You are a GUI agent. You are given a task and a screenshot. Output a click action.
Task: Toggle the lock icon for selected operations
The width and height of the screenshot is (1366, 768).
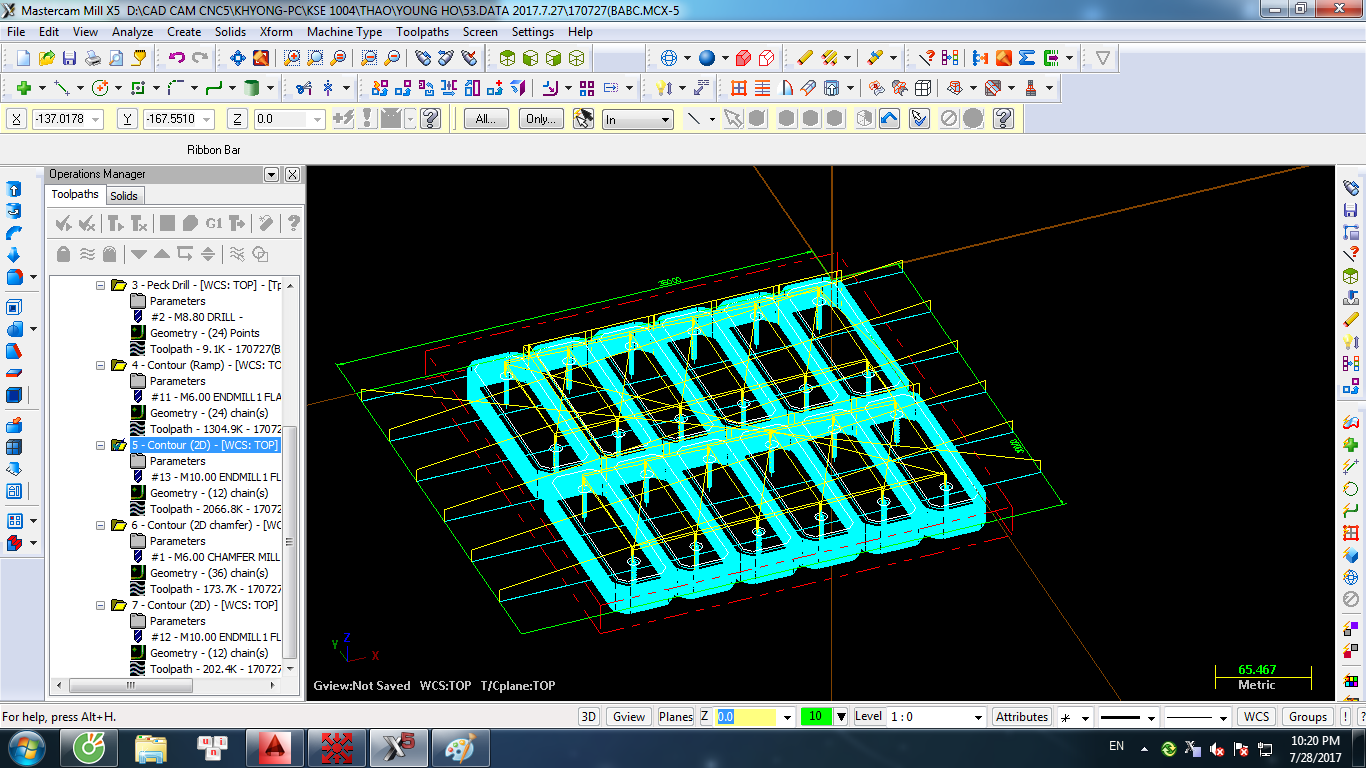point(64,254)
